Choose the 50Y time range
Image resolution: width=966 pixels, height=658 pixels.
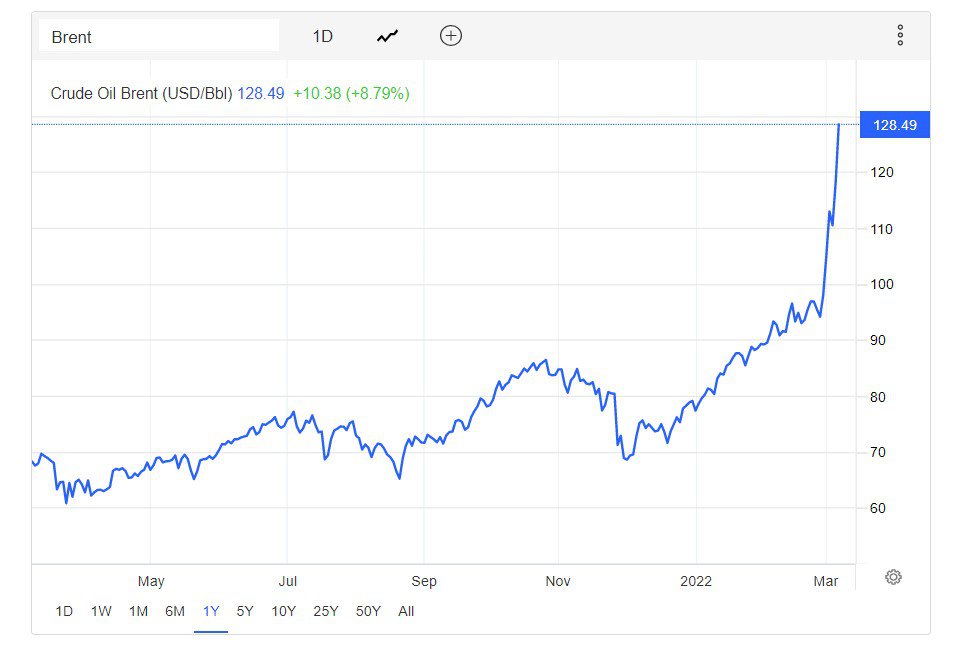pos(368,611)
